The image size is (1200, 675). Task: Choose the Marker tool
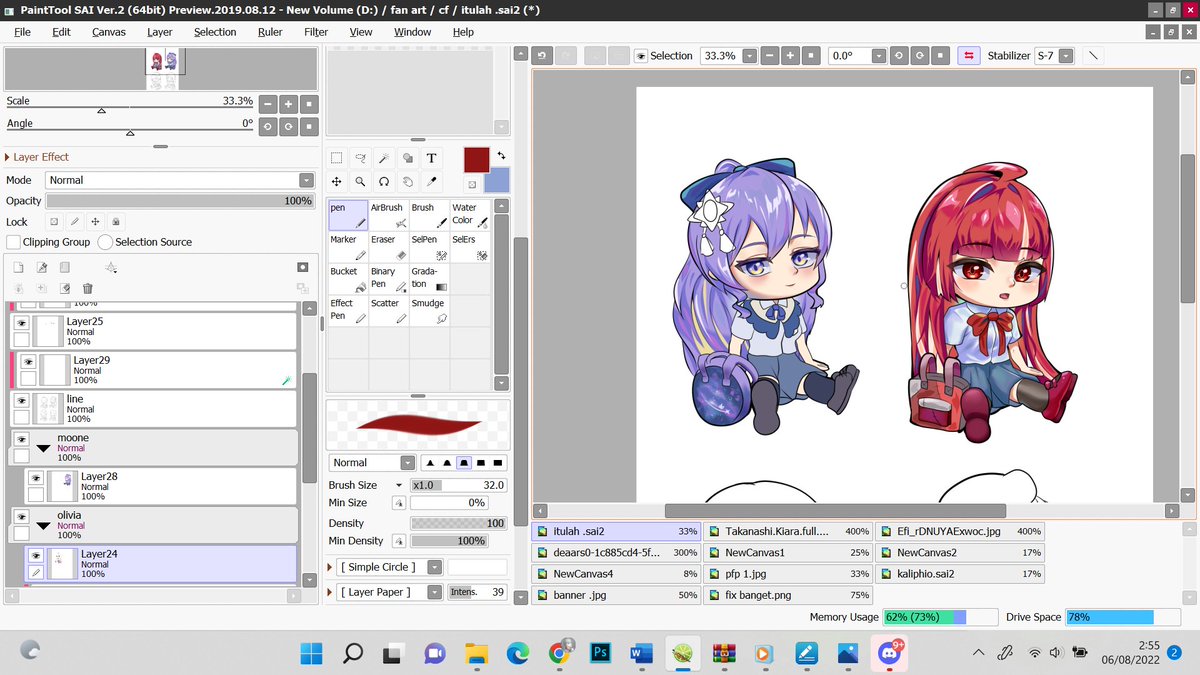(x=348, y=247)
